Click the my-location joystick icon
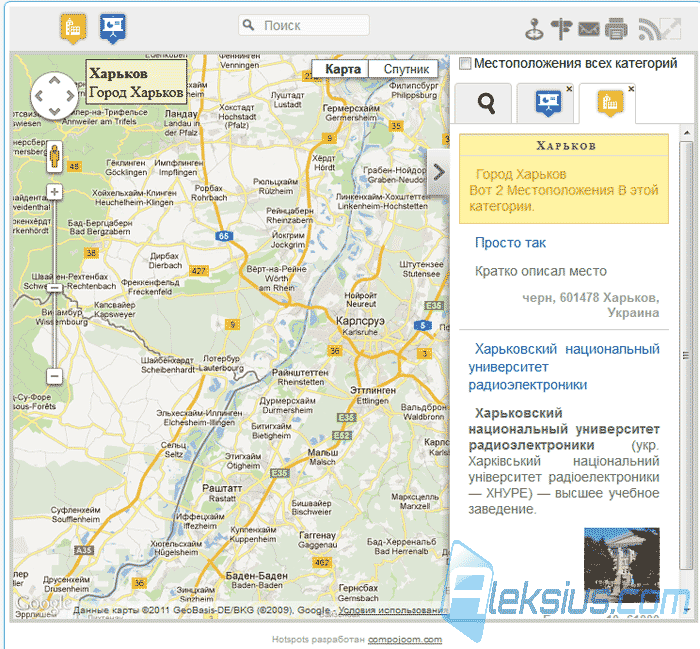This screenshot has width=700, height=649. pyautogui.click(x=534, y=29)
